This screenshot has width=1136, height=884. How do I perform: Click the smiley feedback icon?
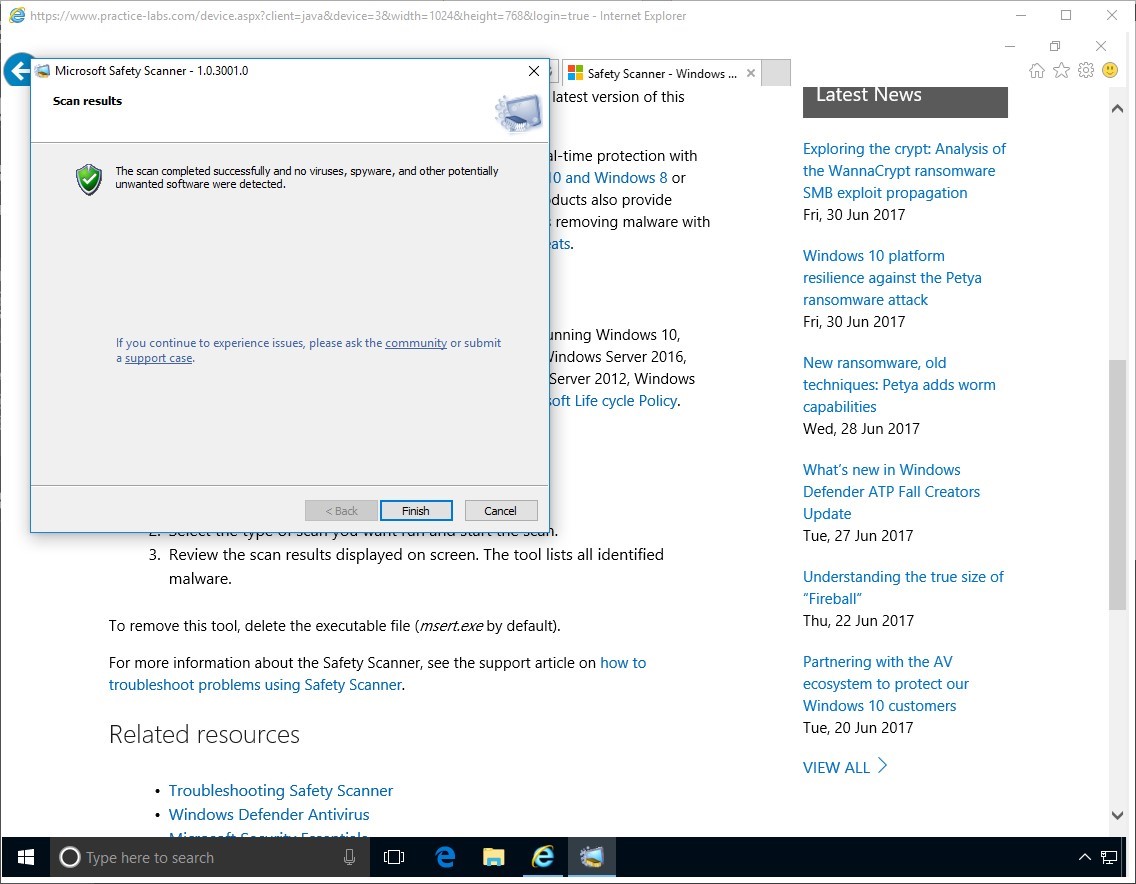click(x=1110, y=70)
